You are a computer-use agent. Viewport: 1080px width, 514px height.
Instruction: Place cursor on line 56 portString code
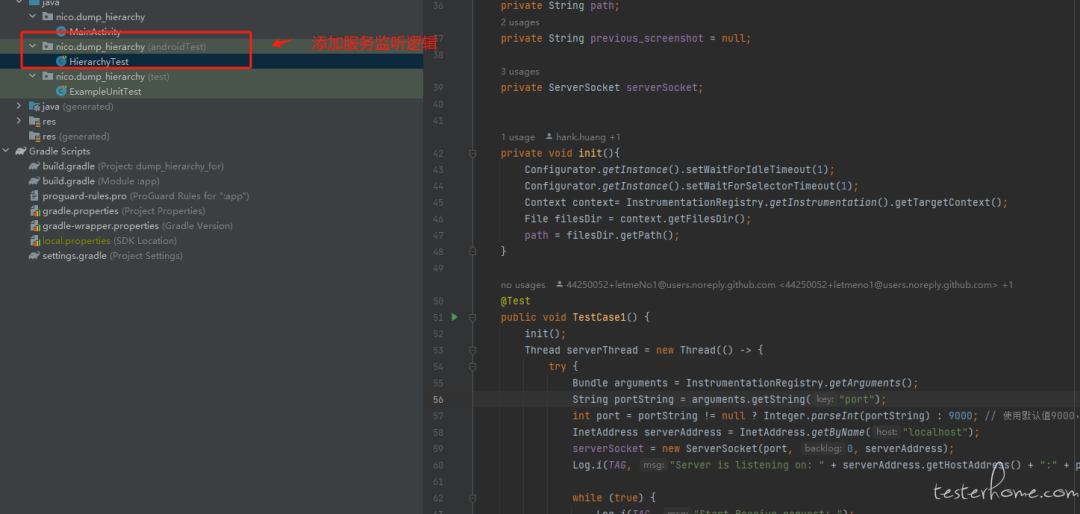tap(700, 399)
